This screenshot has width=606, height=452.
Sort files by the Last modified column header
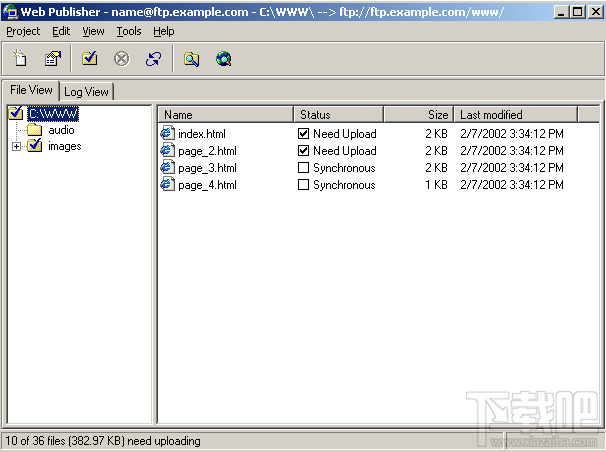tap(515, 115)
